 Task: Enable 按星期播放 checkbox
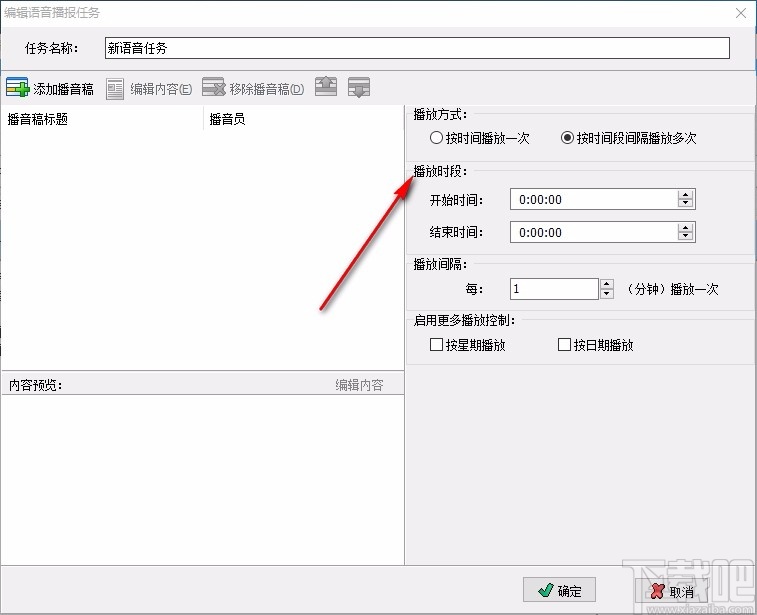point(467,345)
